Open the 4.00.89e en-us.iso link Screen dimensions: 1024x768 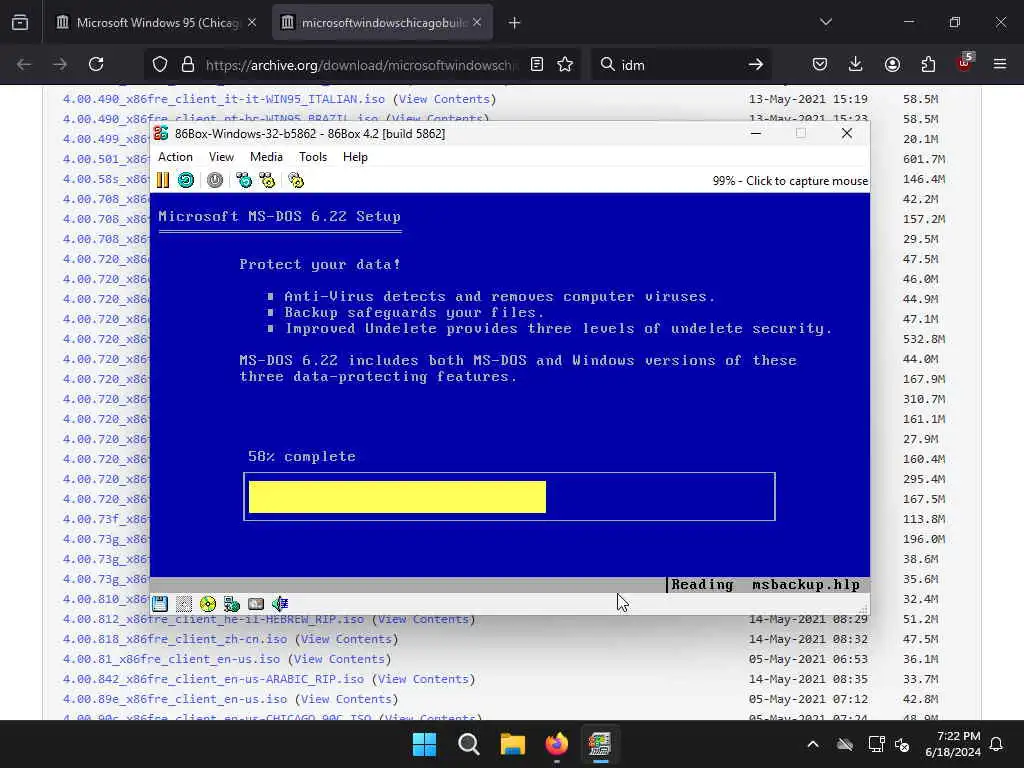tap(174, 699)
